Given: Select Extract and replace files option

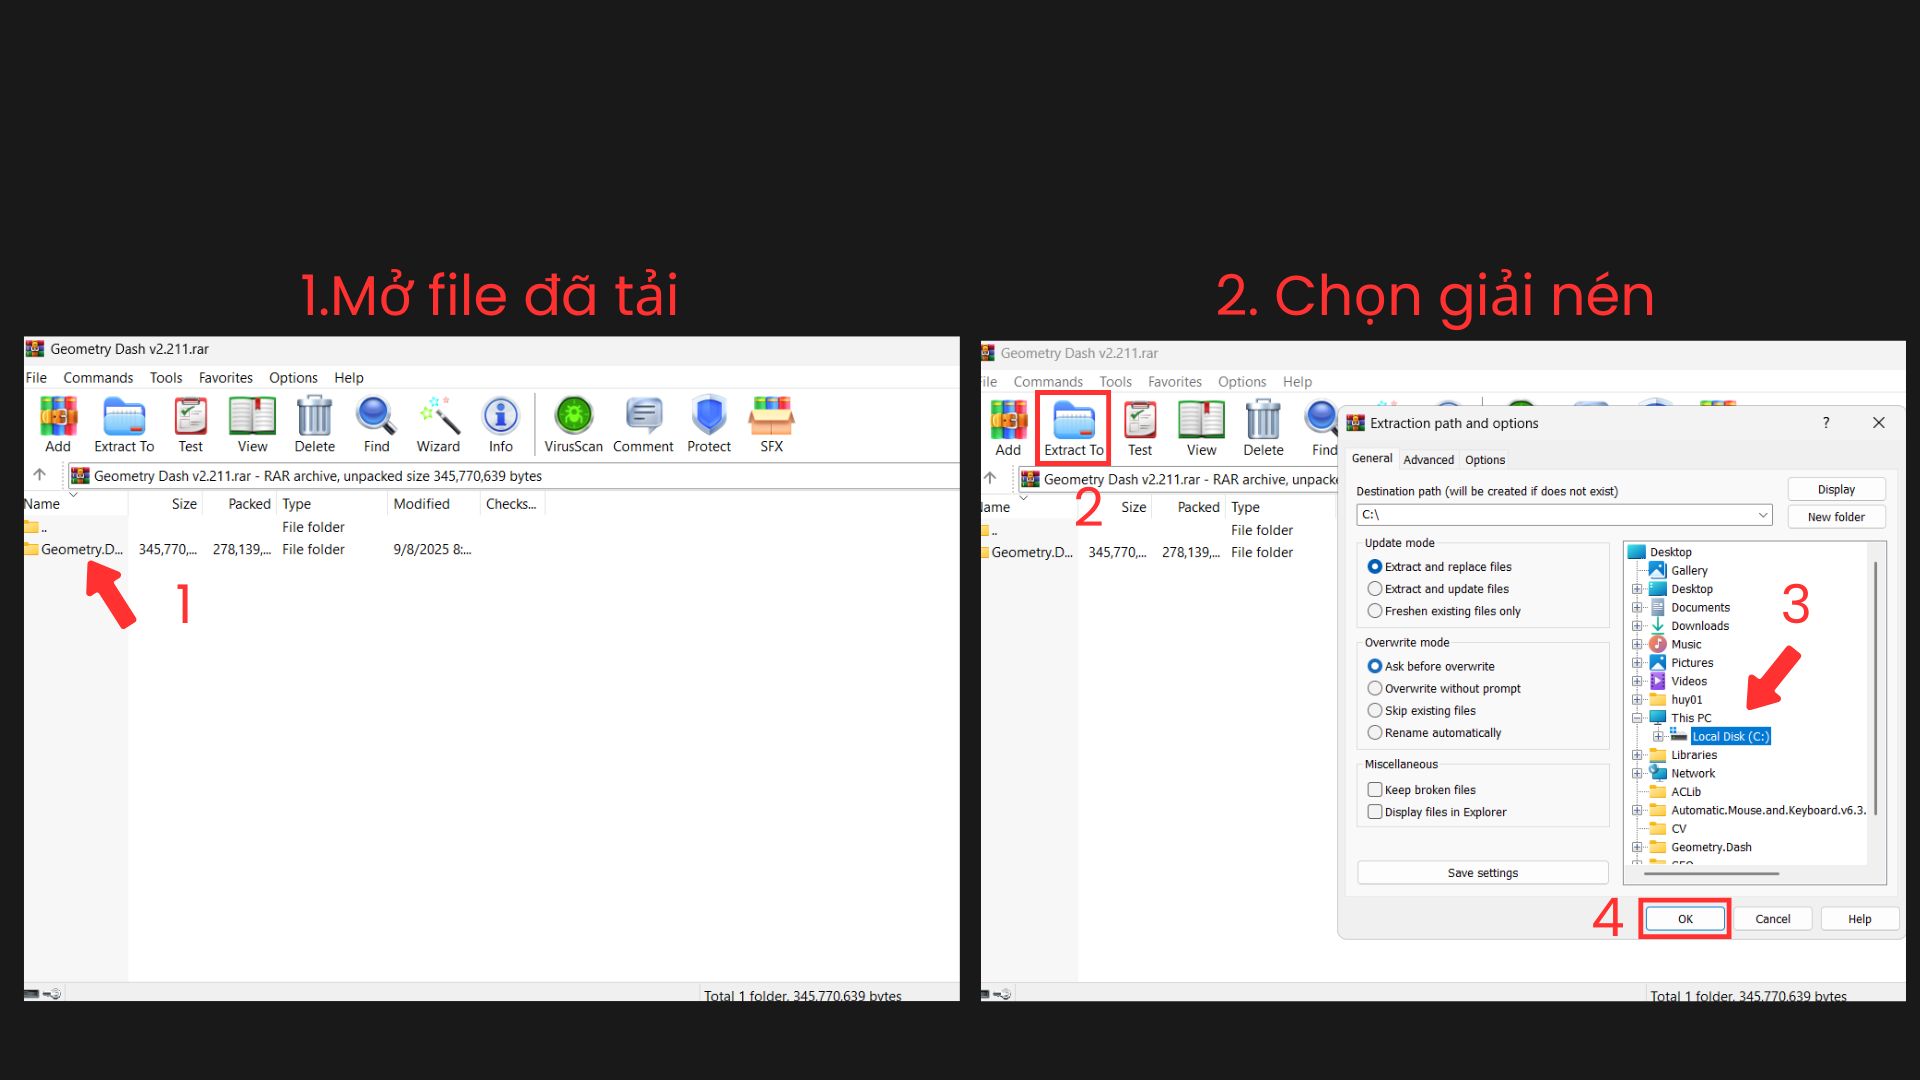Looking at the screenshot, I should (1439, 566).
